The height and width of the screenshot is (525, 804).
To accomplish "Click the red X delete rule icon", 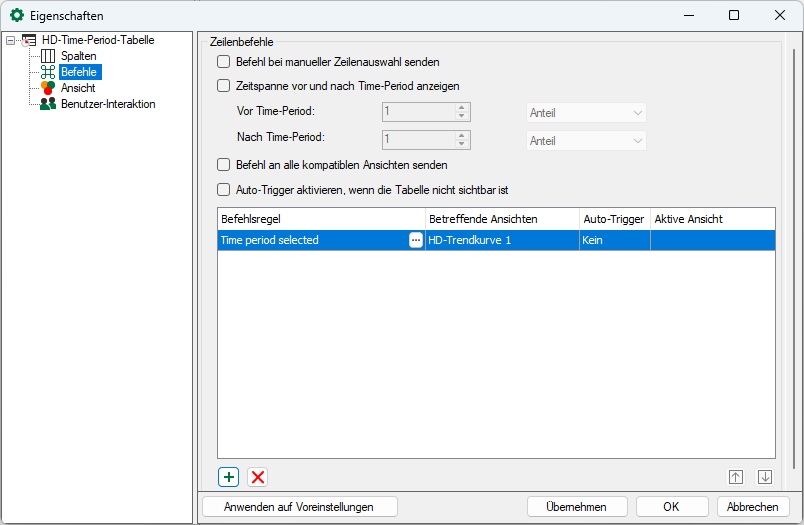I will tap(258, 477).
